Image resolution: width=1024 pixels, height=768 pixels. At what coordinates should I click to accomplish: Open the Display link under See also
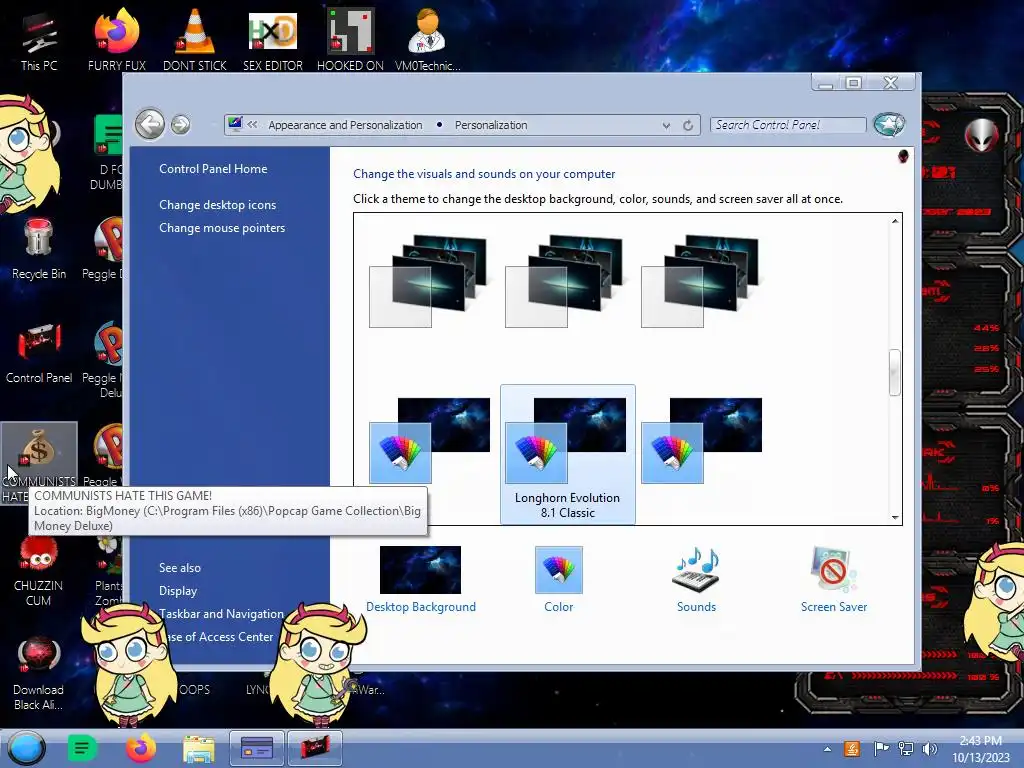point(178,591)
